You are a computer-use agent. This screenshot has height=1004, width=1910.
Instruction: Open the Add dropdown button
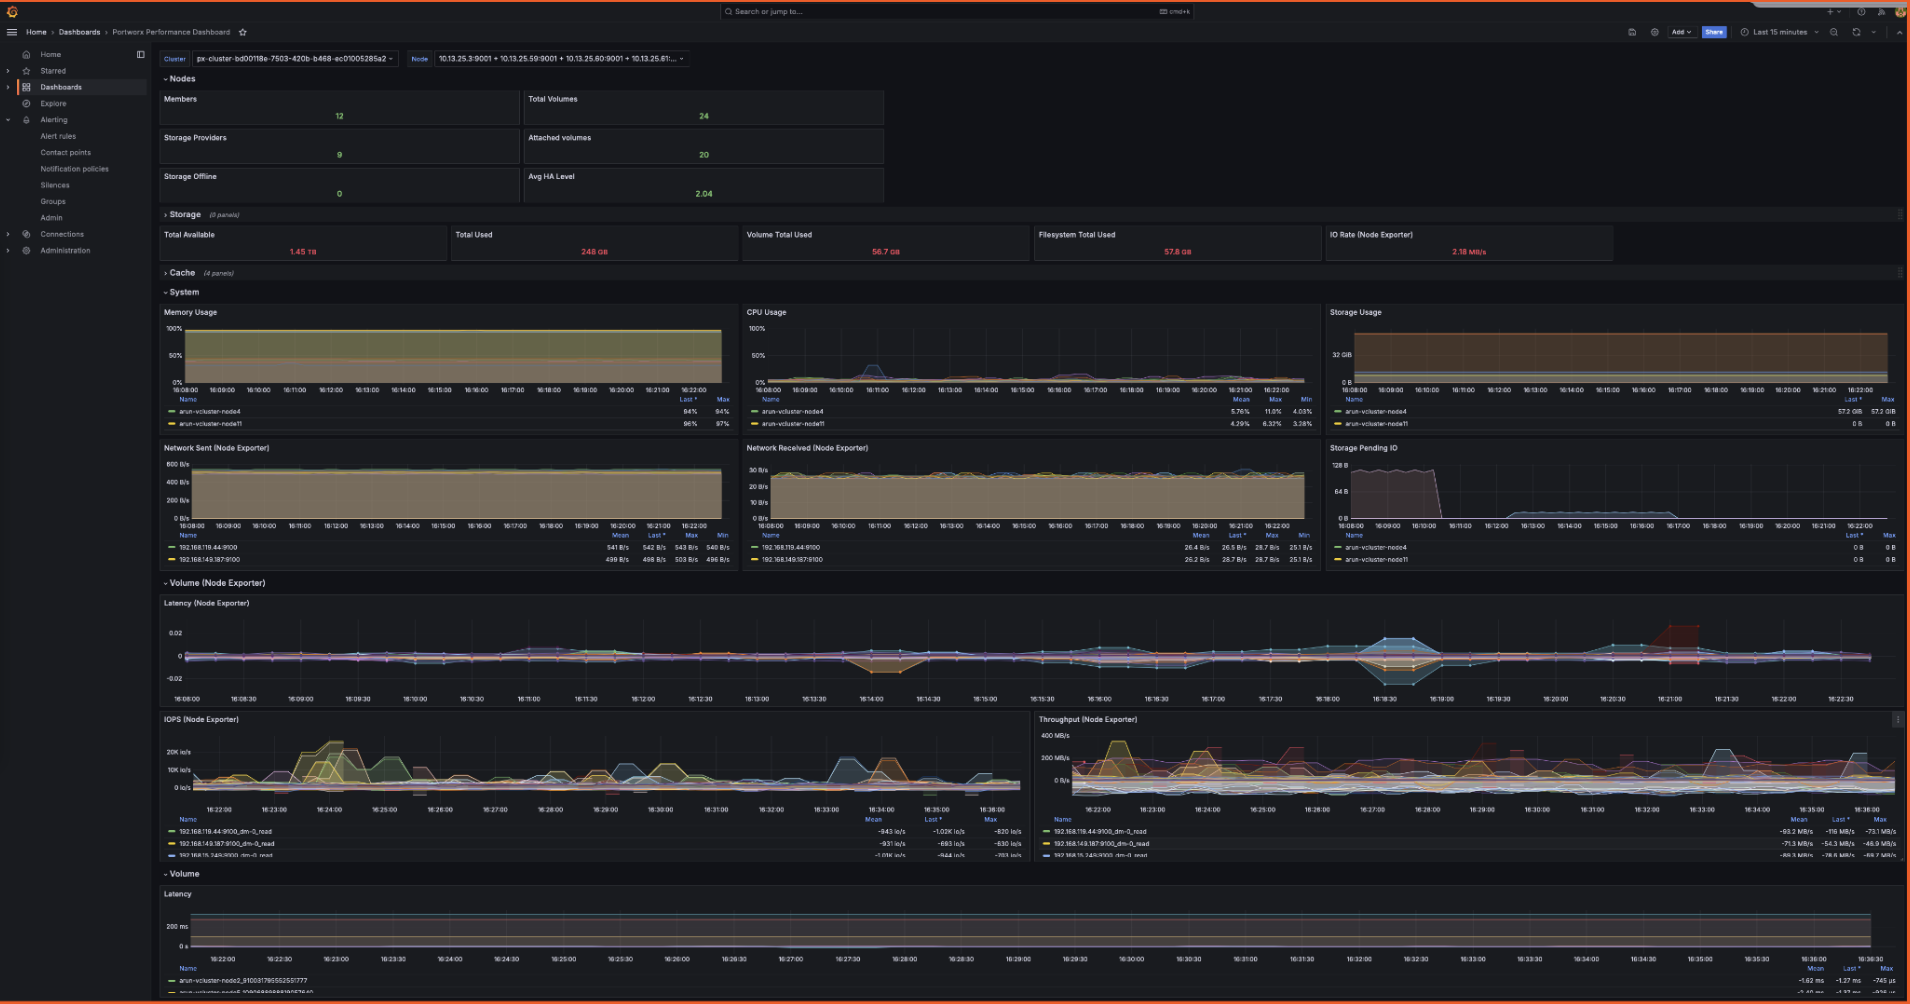coord(1681,32)
